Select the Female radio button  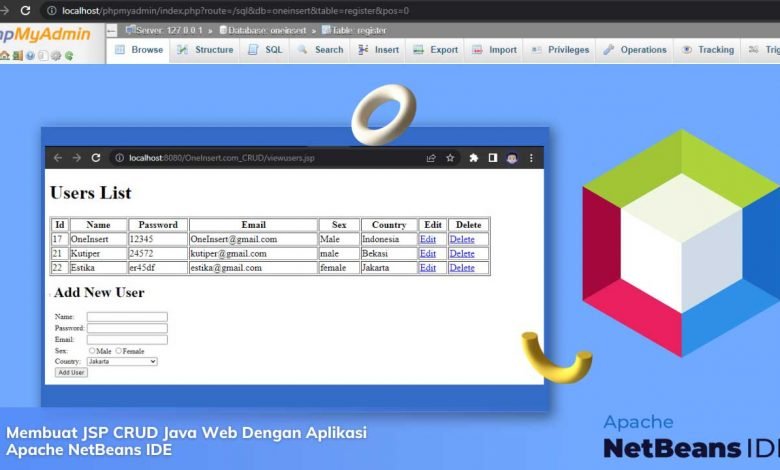coord(118,351)
